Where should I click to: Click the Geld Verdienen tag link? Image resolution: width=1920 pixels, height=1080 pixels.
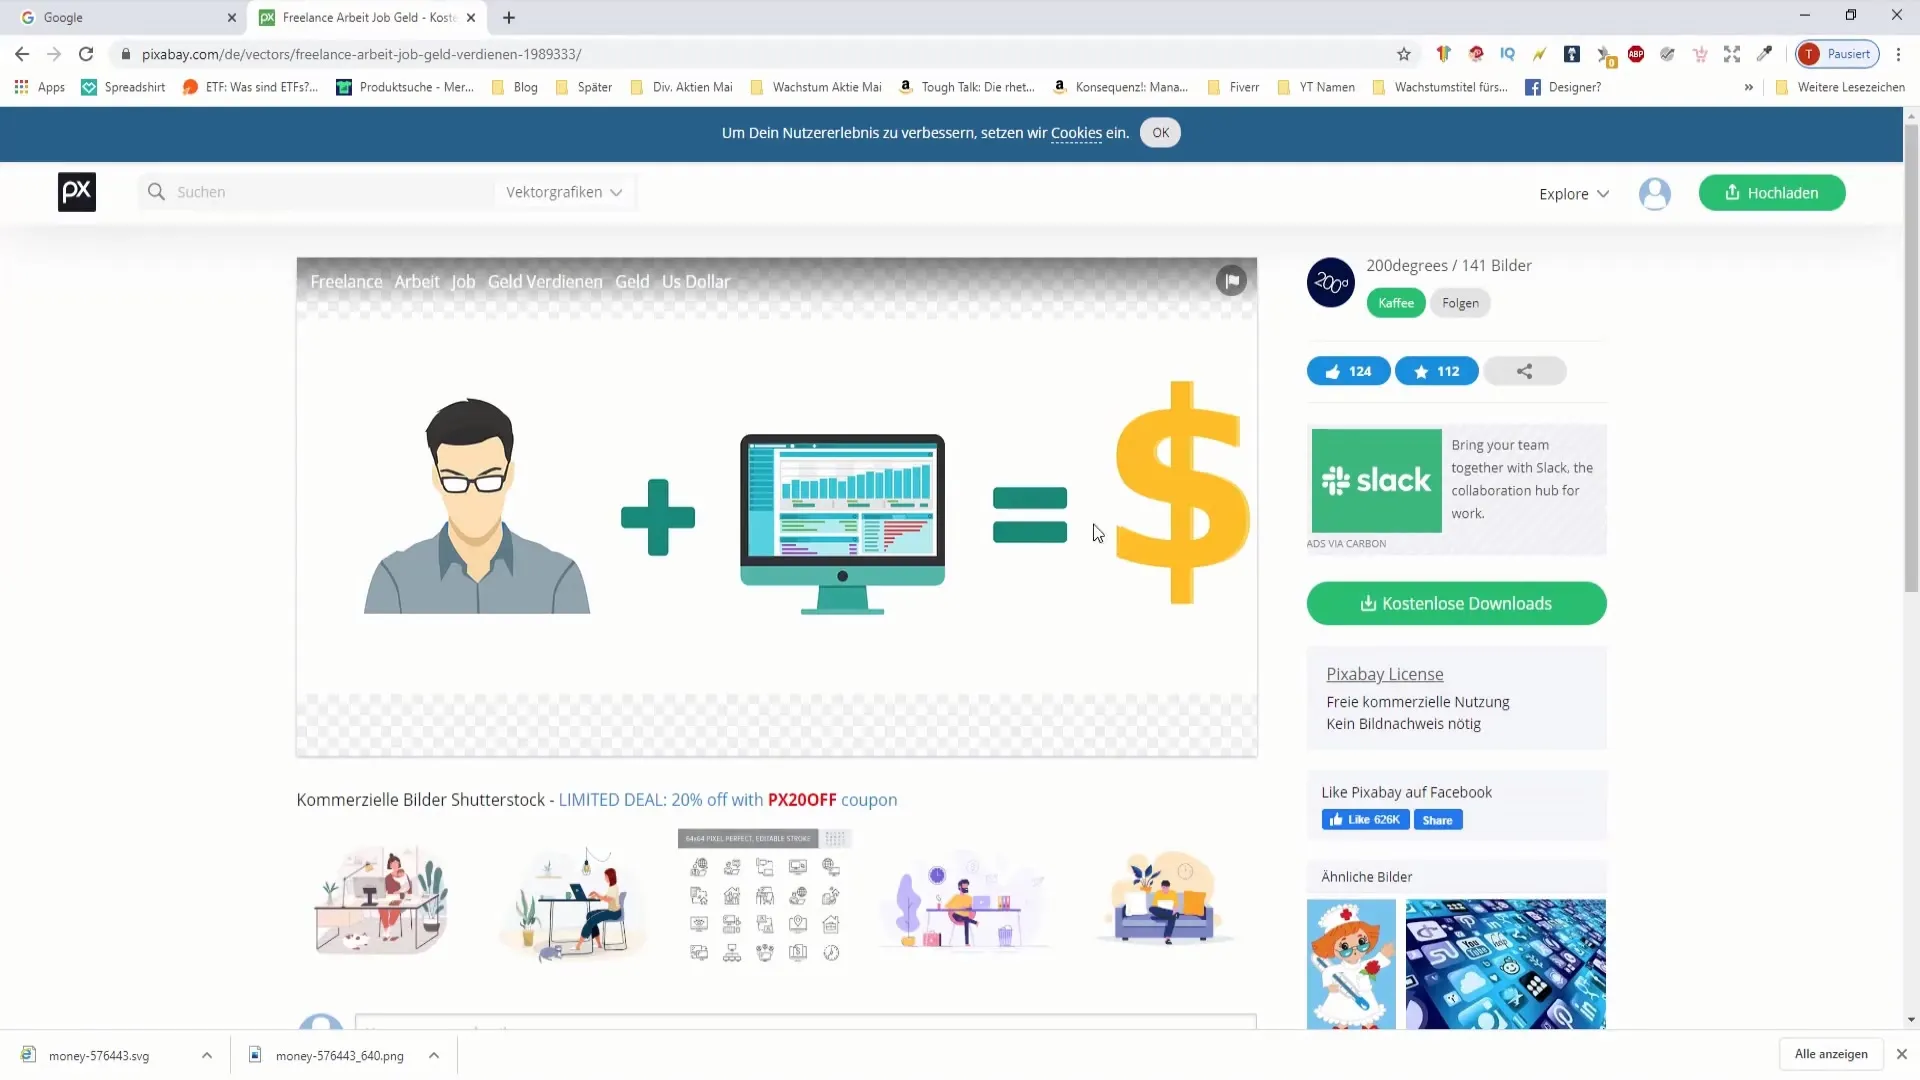545,281
